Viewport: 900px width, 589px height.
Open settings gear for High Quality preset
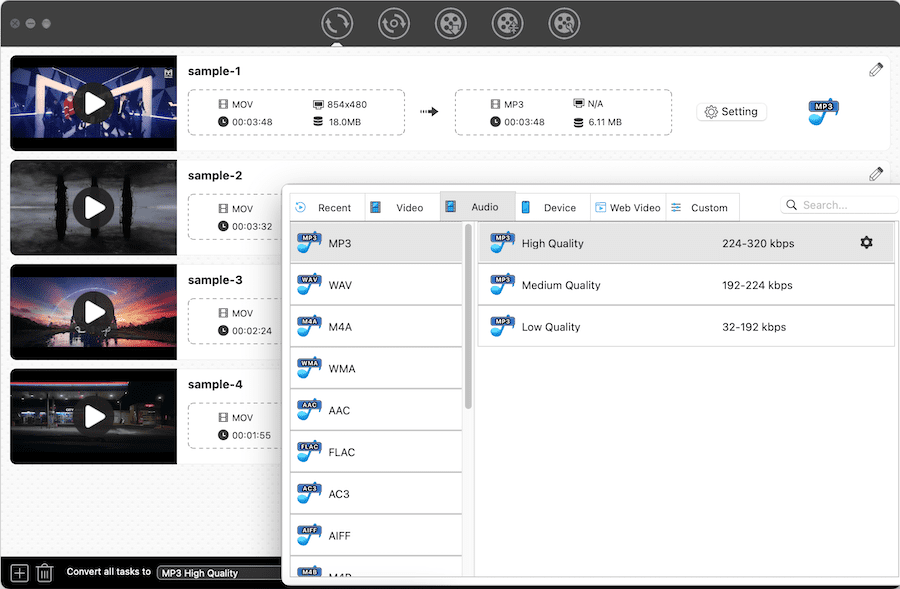[866, 243]
